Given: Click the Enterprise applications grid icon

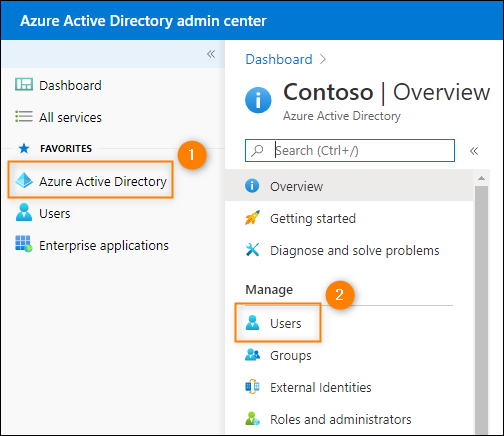Looking at the screenshot, I should pyautogui.click(x=24, y=244).
